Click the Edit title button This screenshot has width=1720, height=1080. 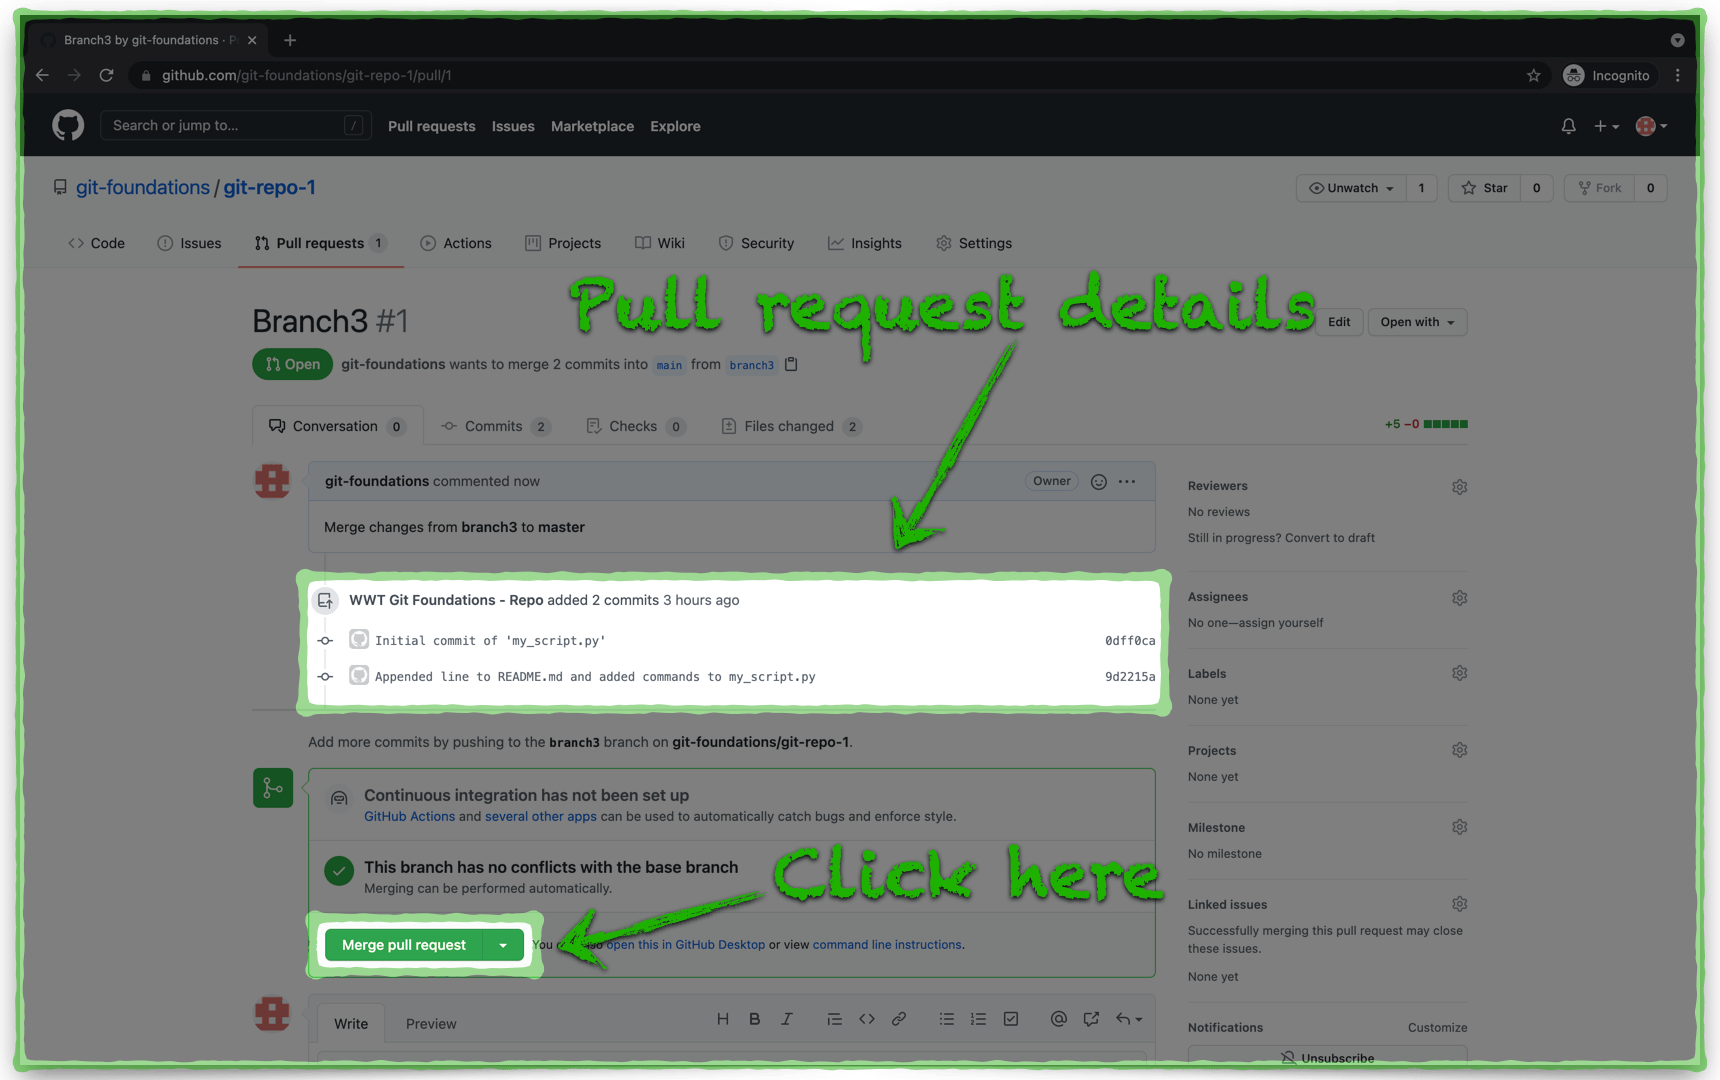(1339, 322)
